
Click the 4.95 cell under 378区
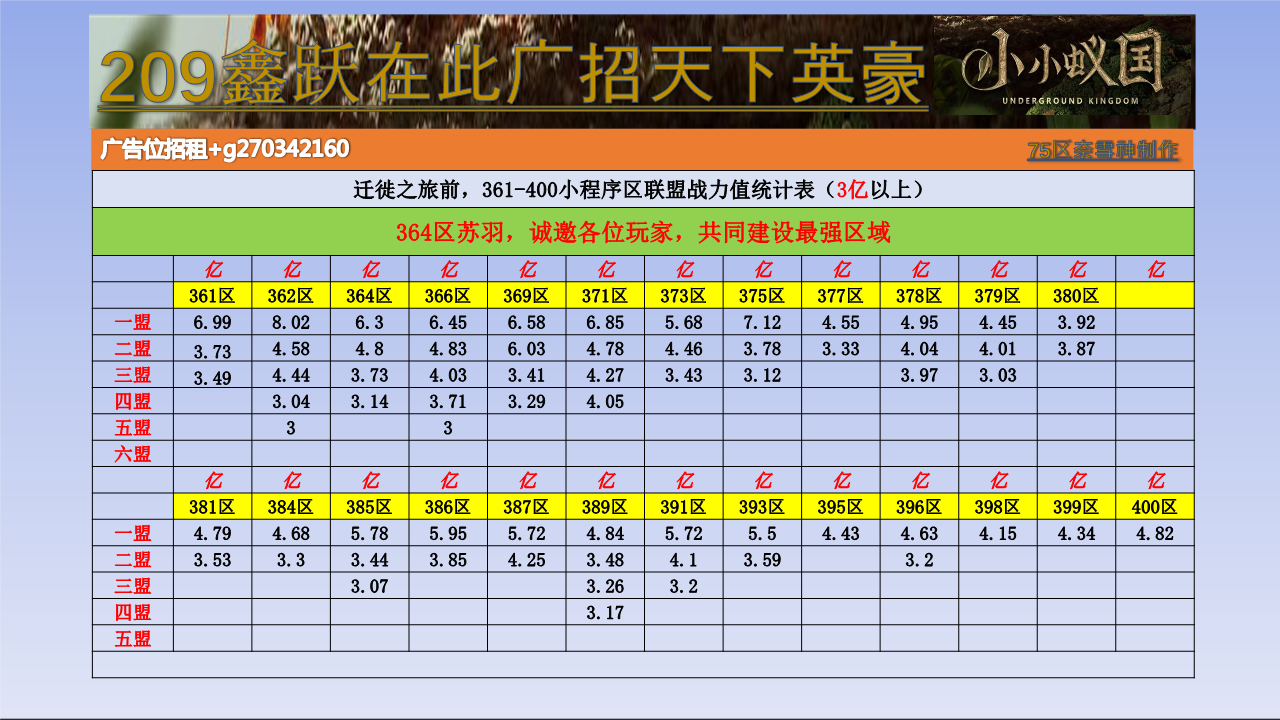[919, 323]
